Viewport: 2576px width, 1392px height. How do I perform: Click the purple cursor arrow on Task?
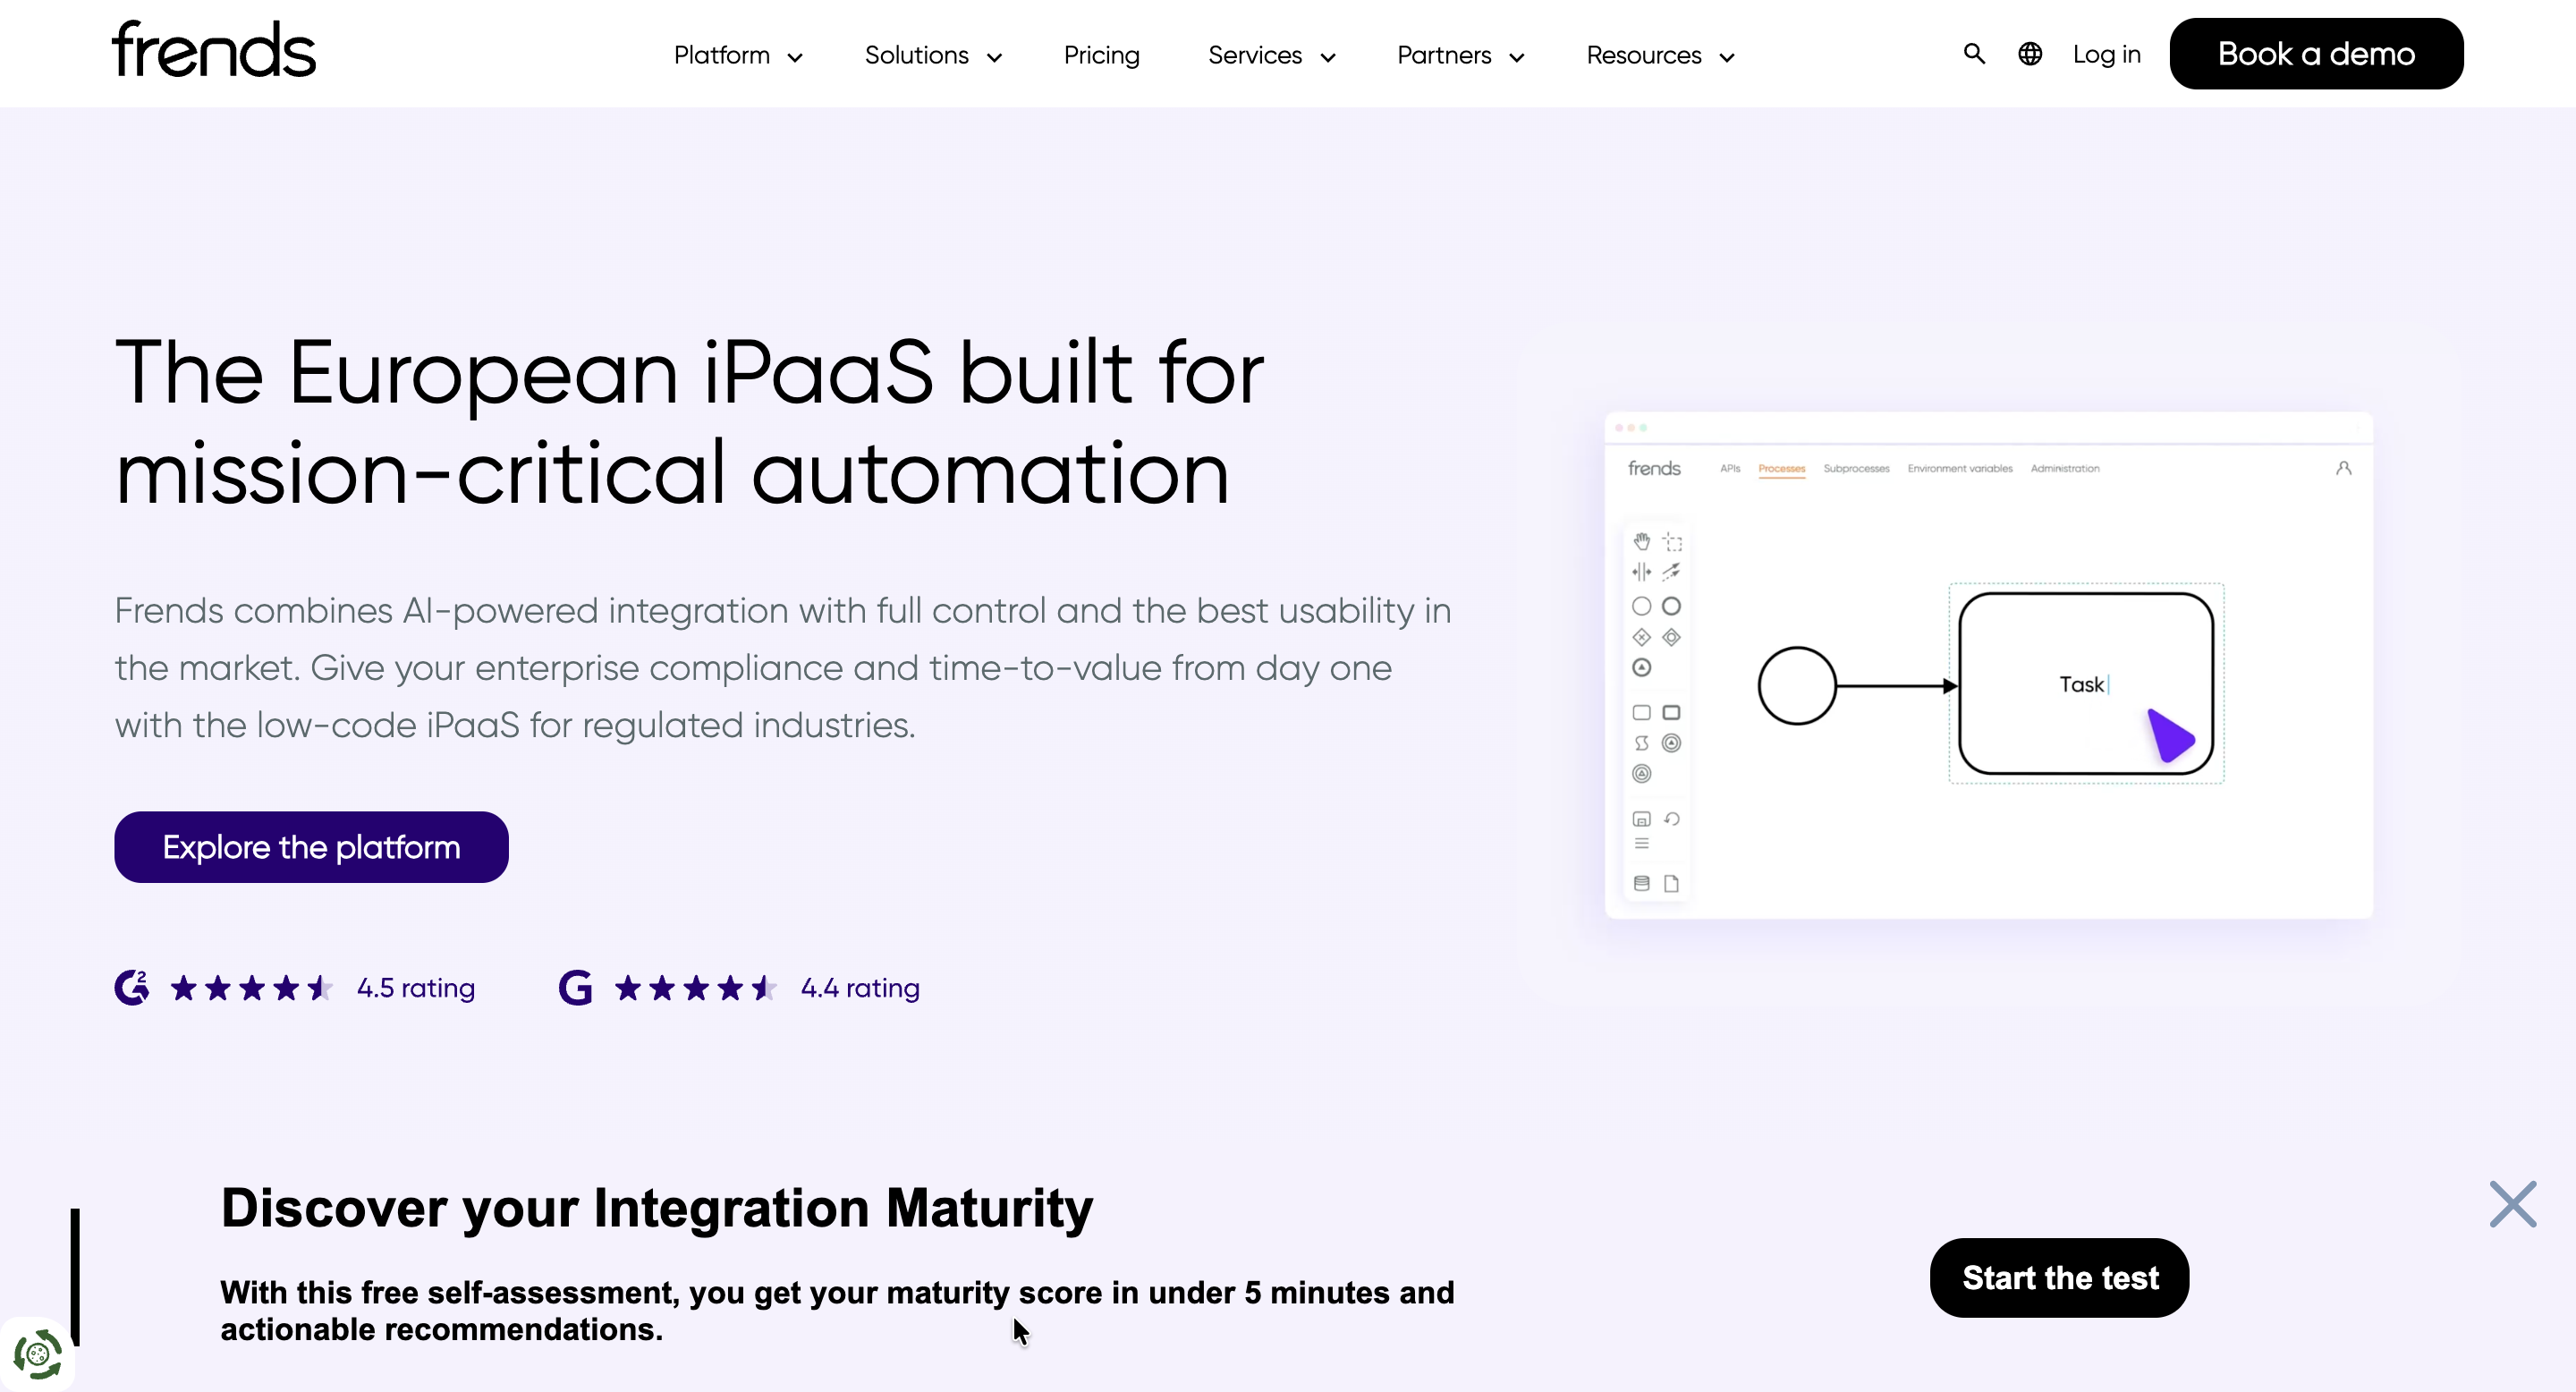click(2170, 736)
